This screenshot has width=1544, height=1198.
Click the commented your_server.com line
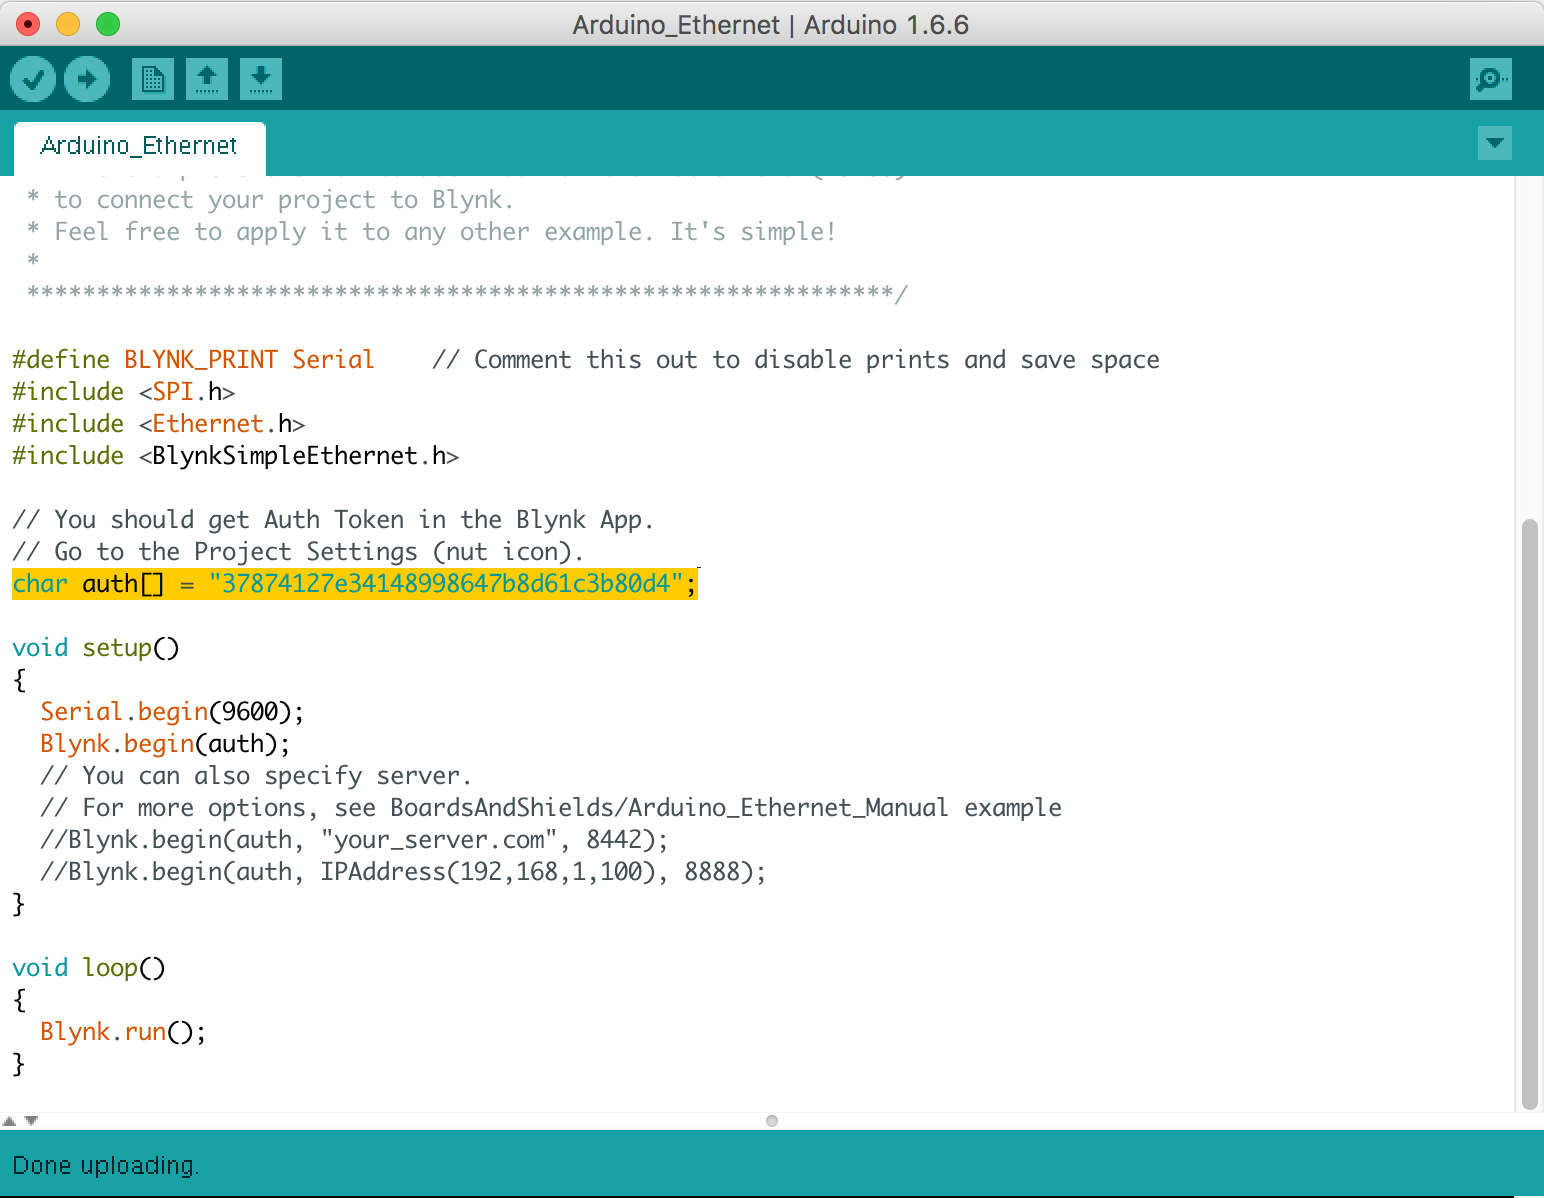[x=354, y=840]
